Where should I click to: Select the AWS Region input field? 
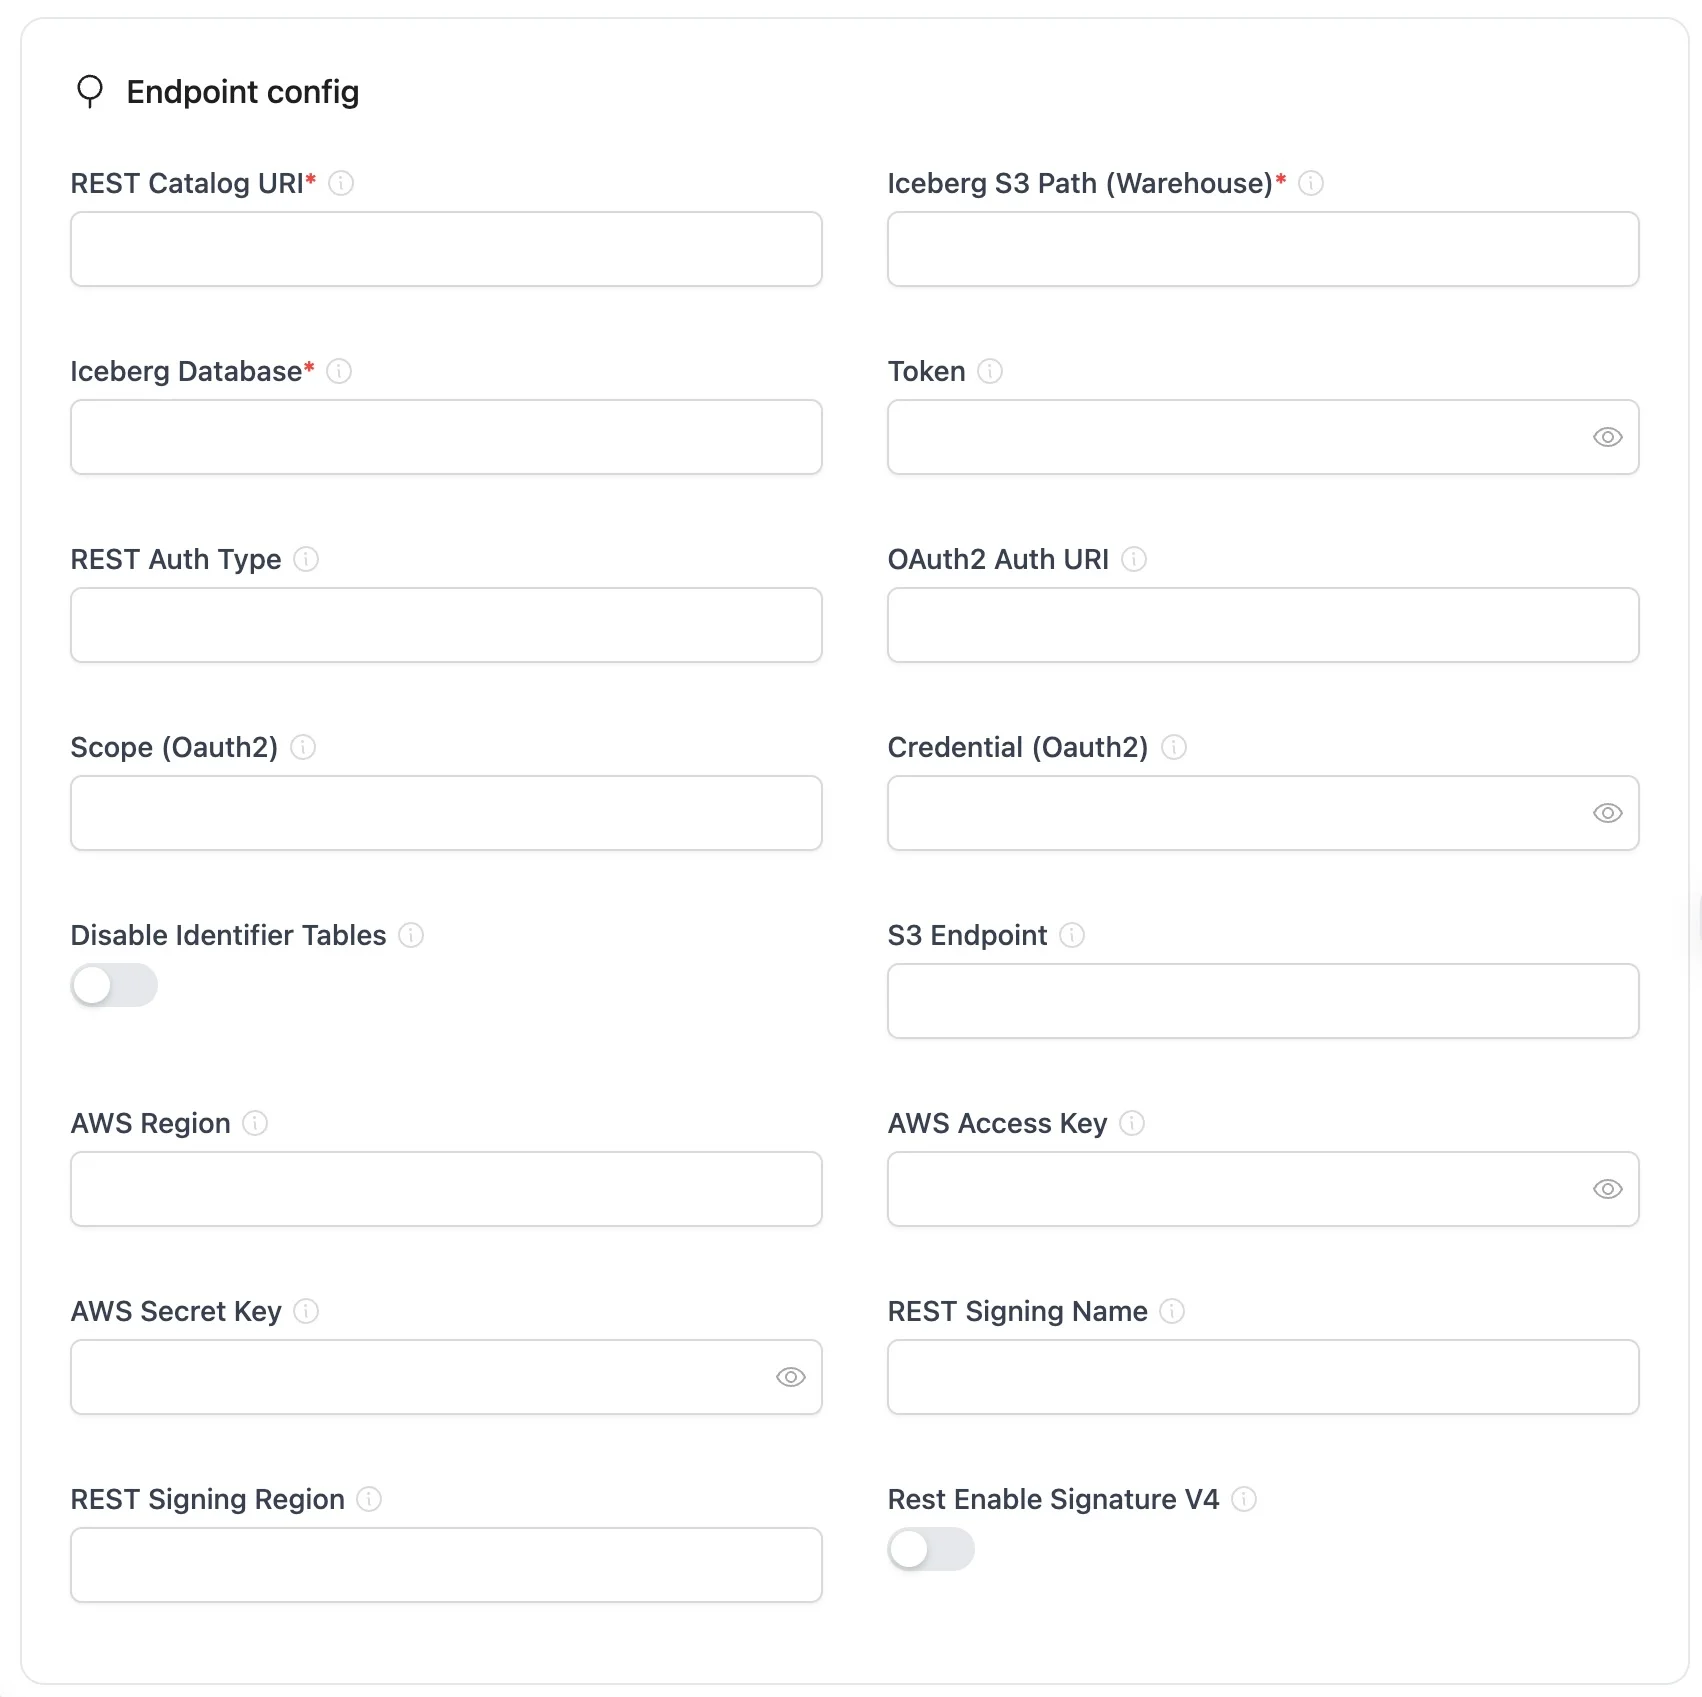coord(446,1189)
